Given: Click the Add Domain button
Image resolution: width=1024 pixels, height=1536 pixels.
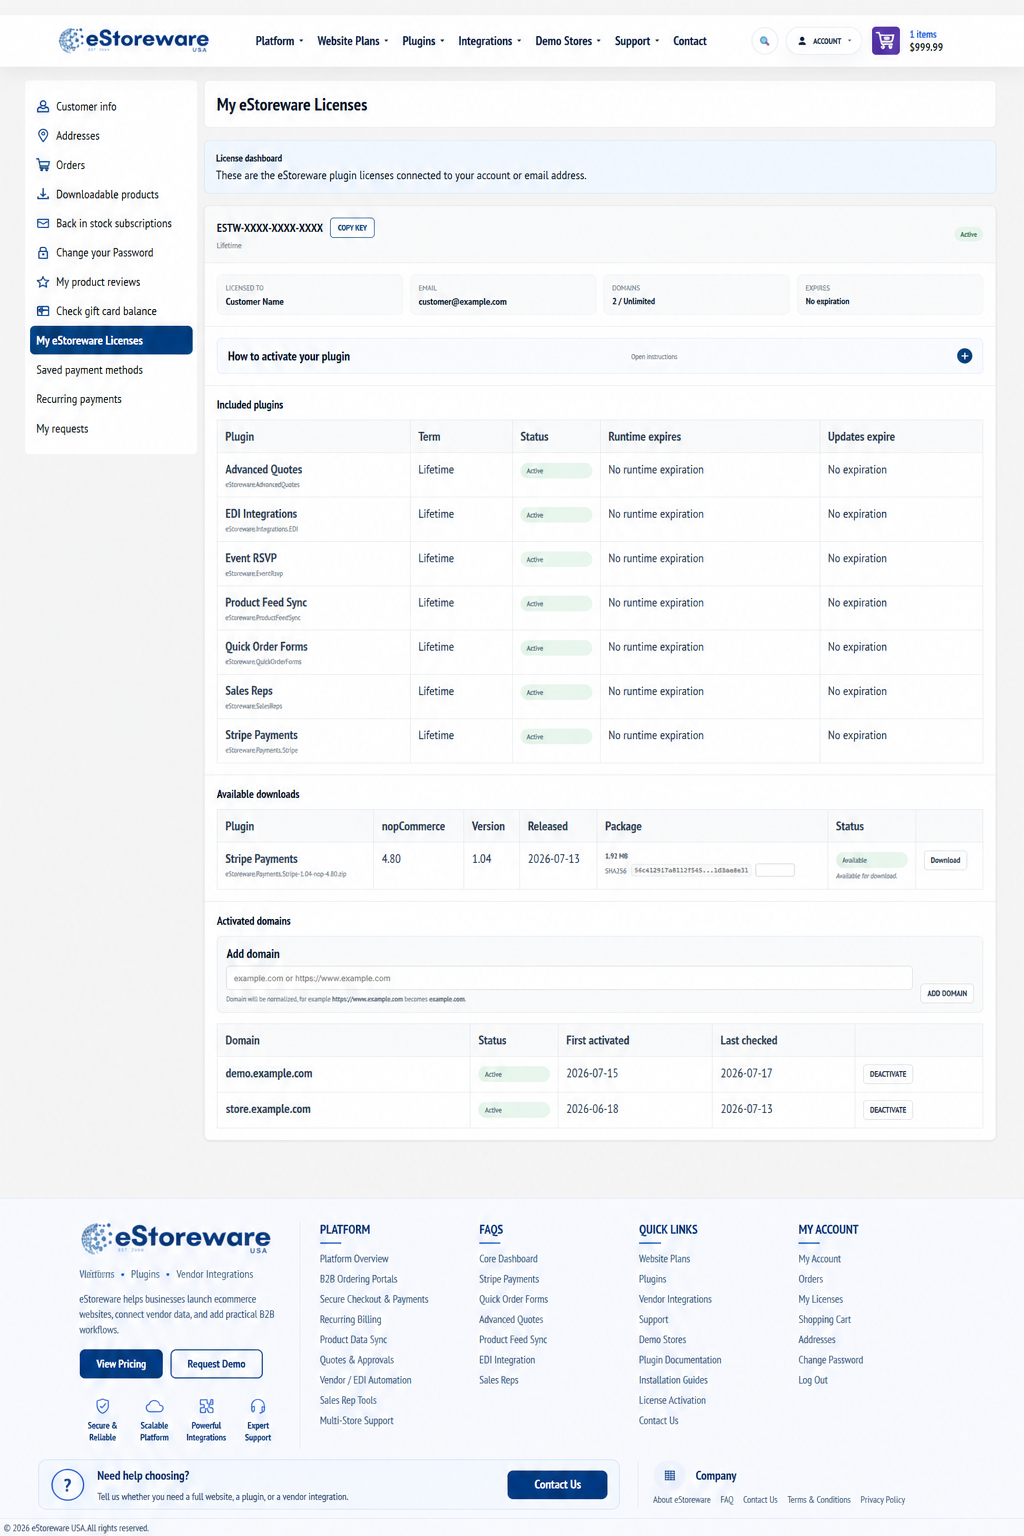Looking at the screenshot, I should click(947, 993).
